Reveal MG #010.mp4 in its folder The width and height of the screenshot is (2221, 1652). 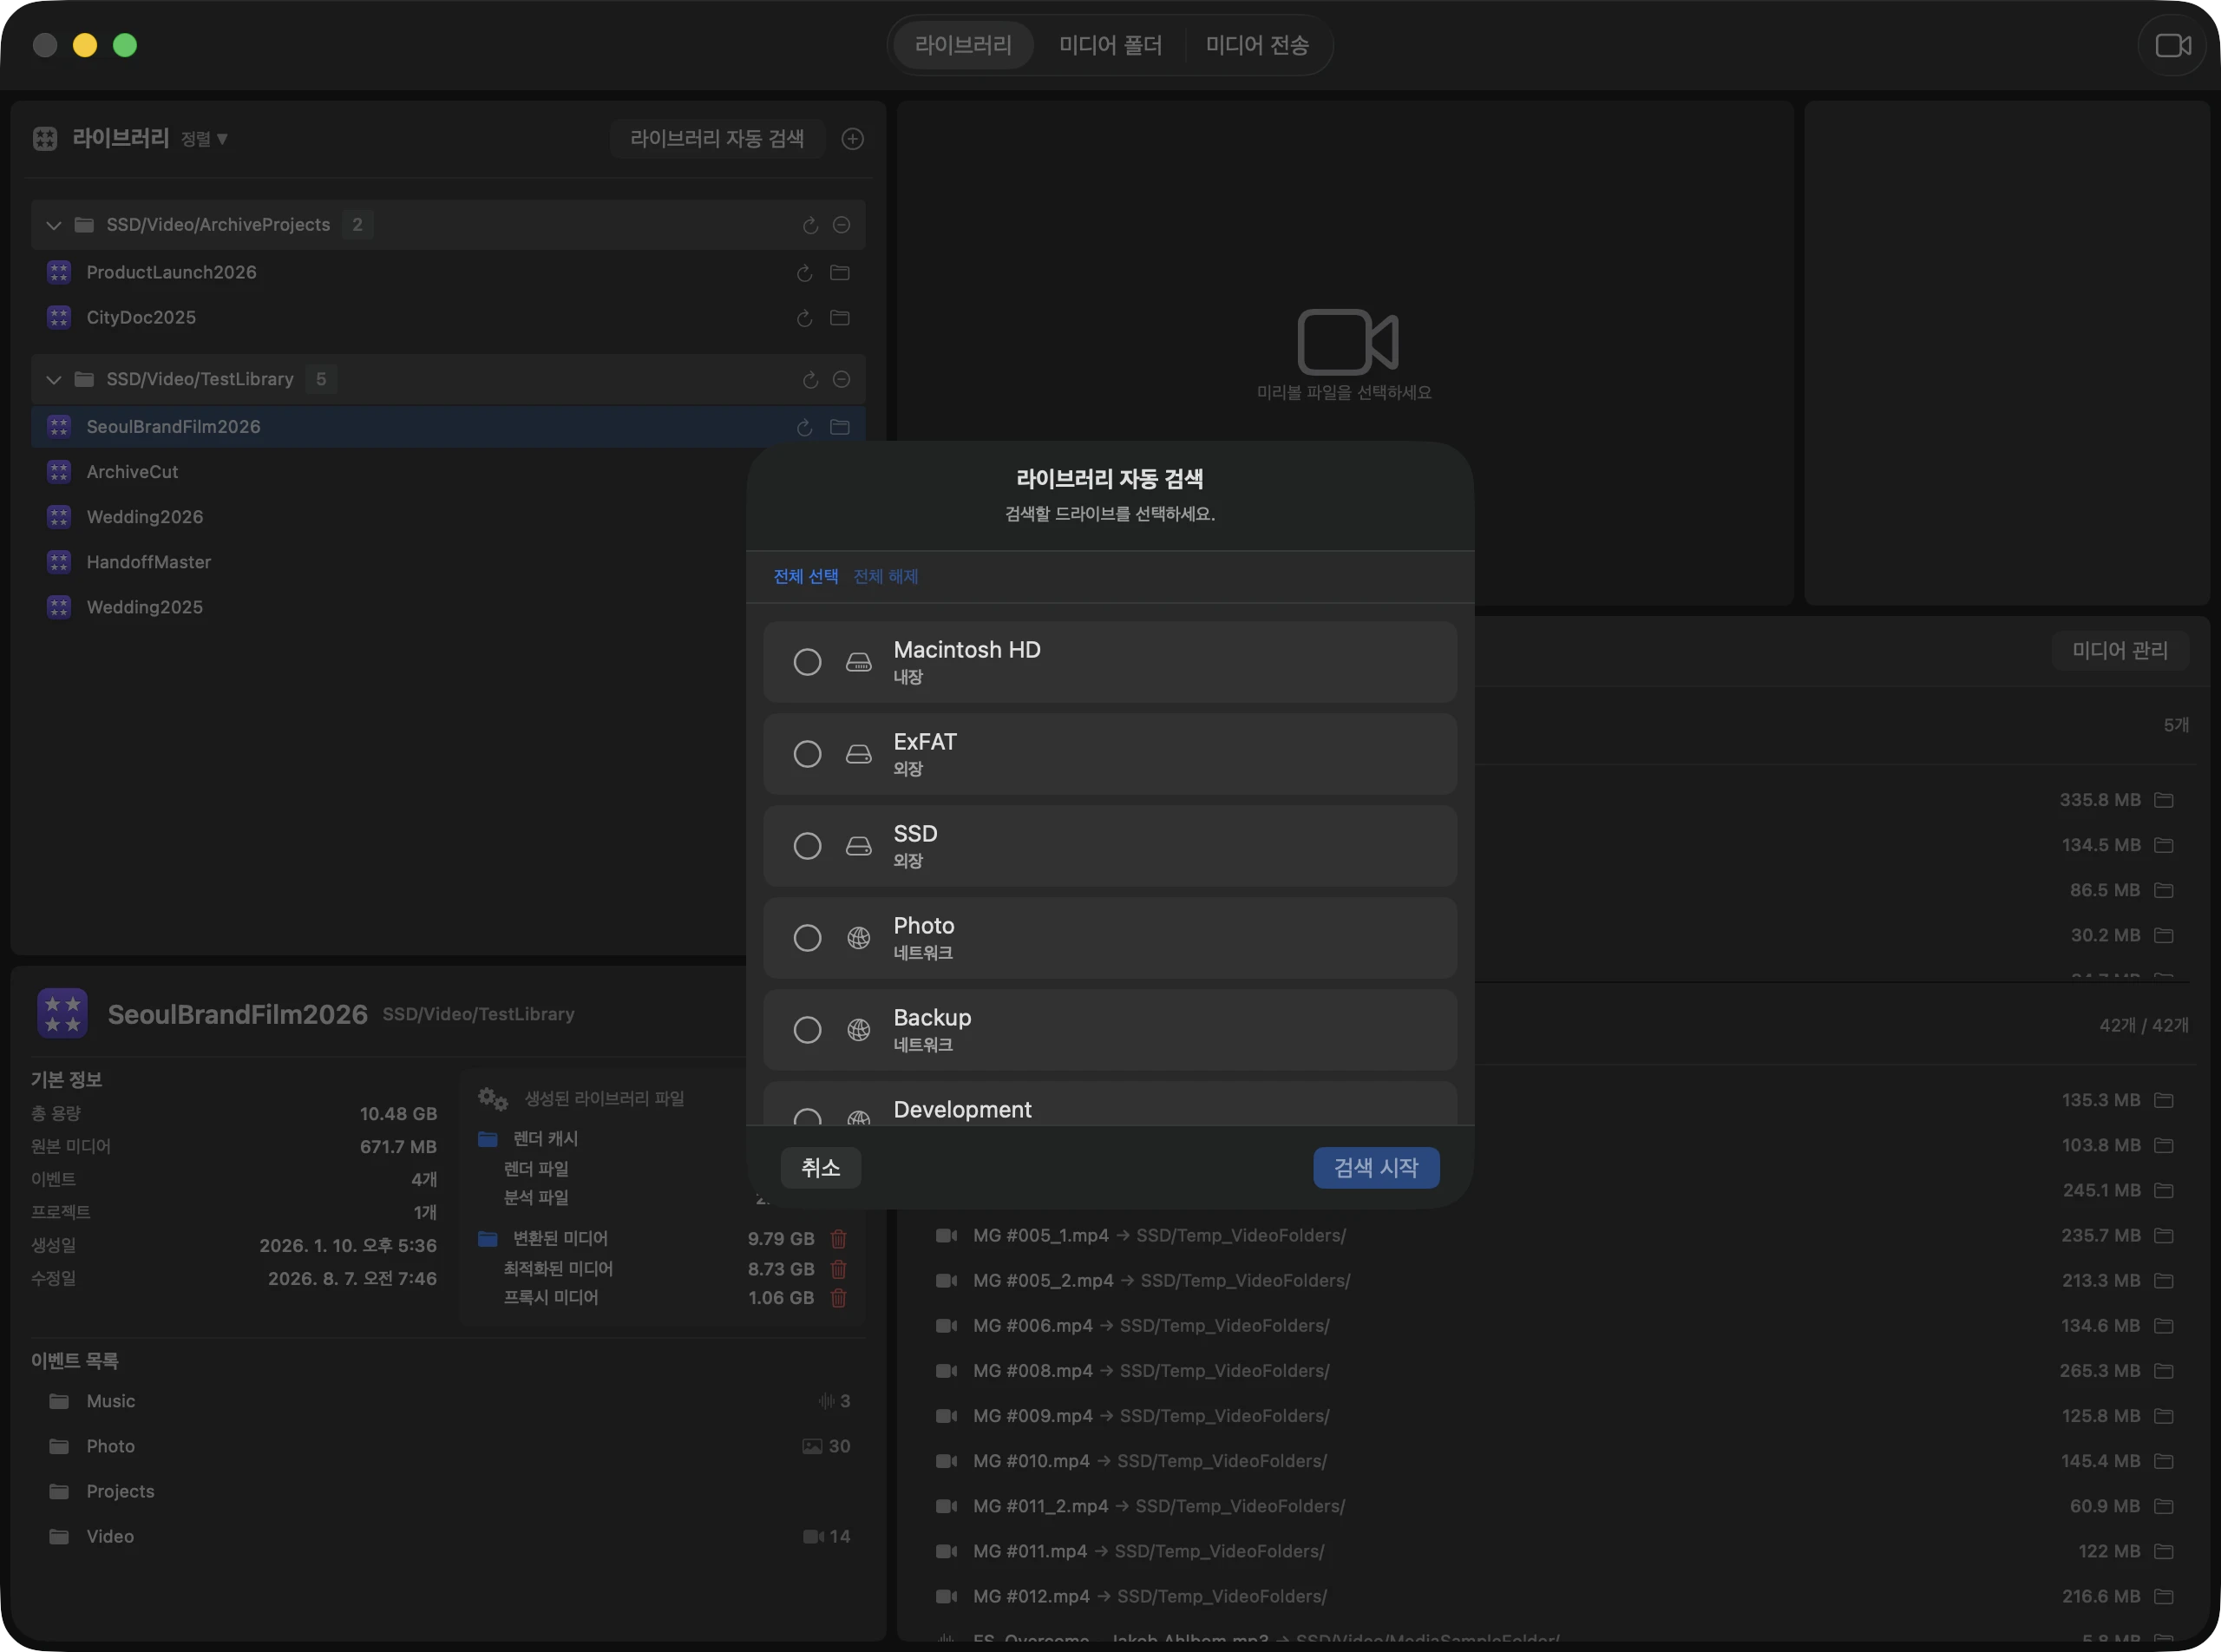tap(2164, 1461)
